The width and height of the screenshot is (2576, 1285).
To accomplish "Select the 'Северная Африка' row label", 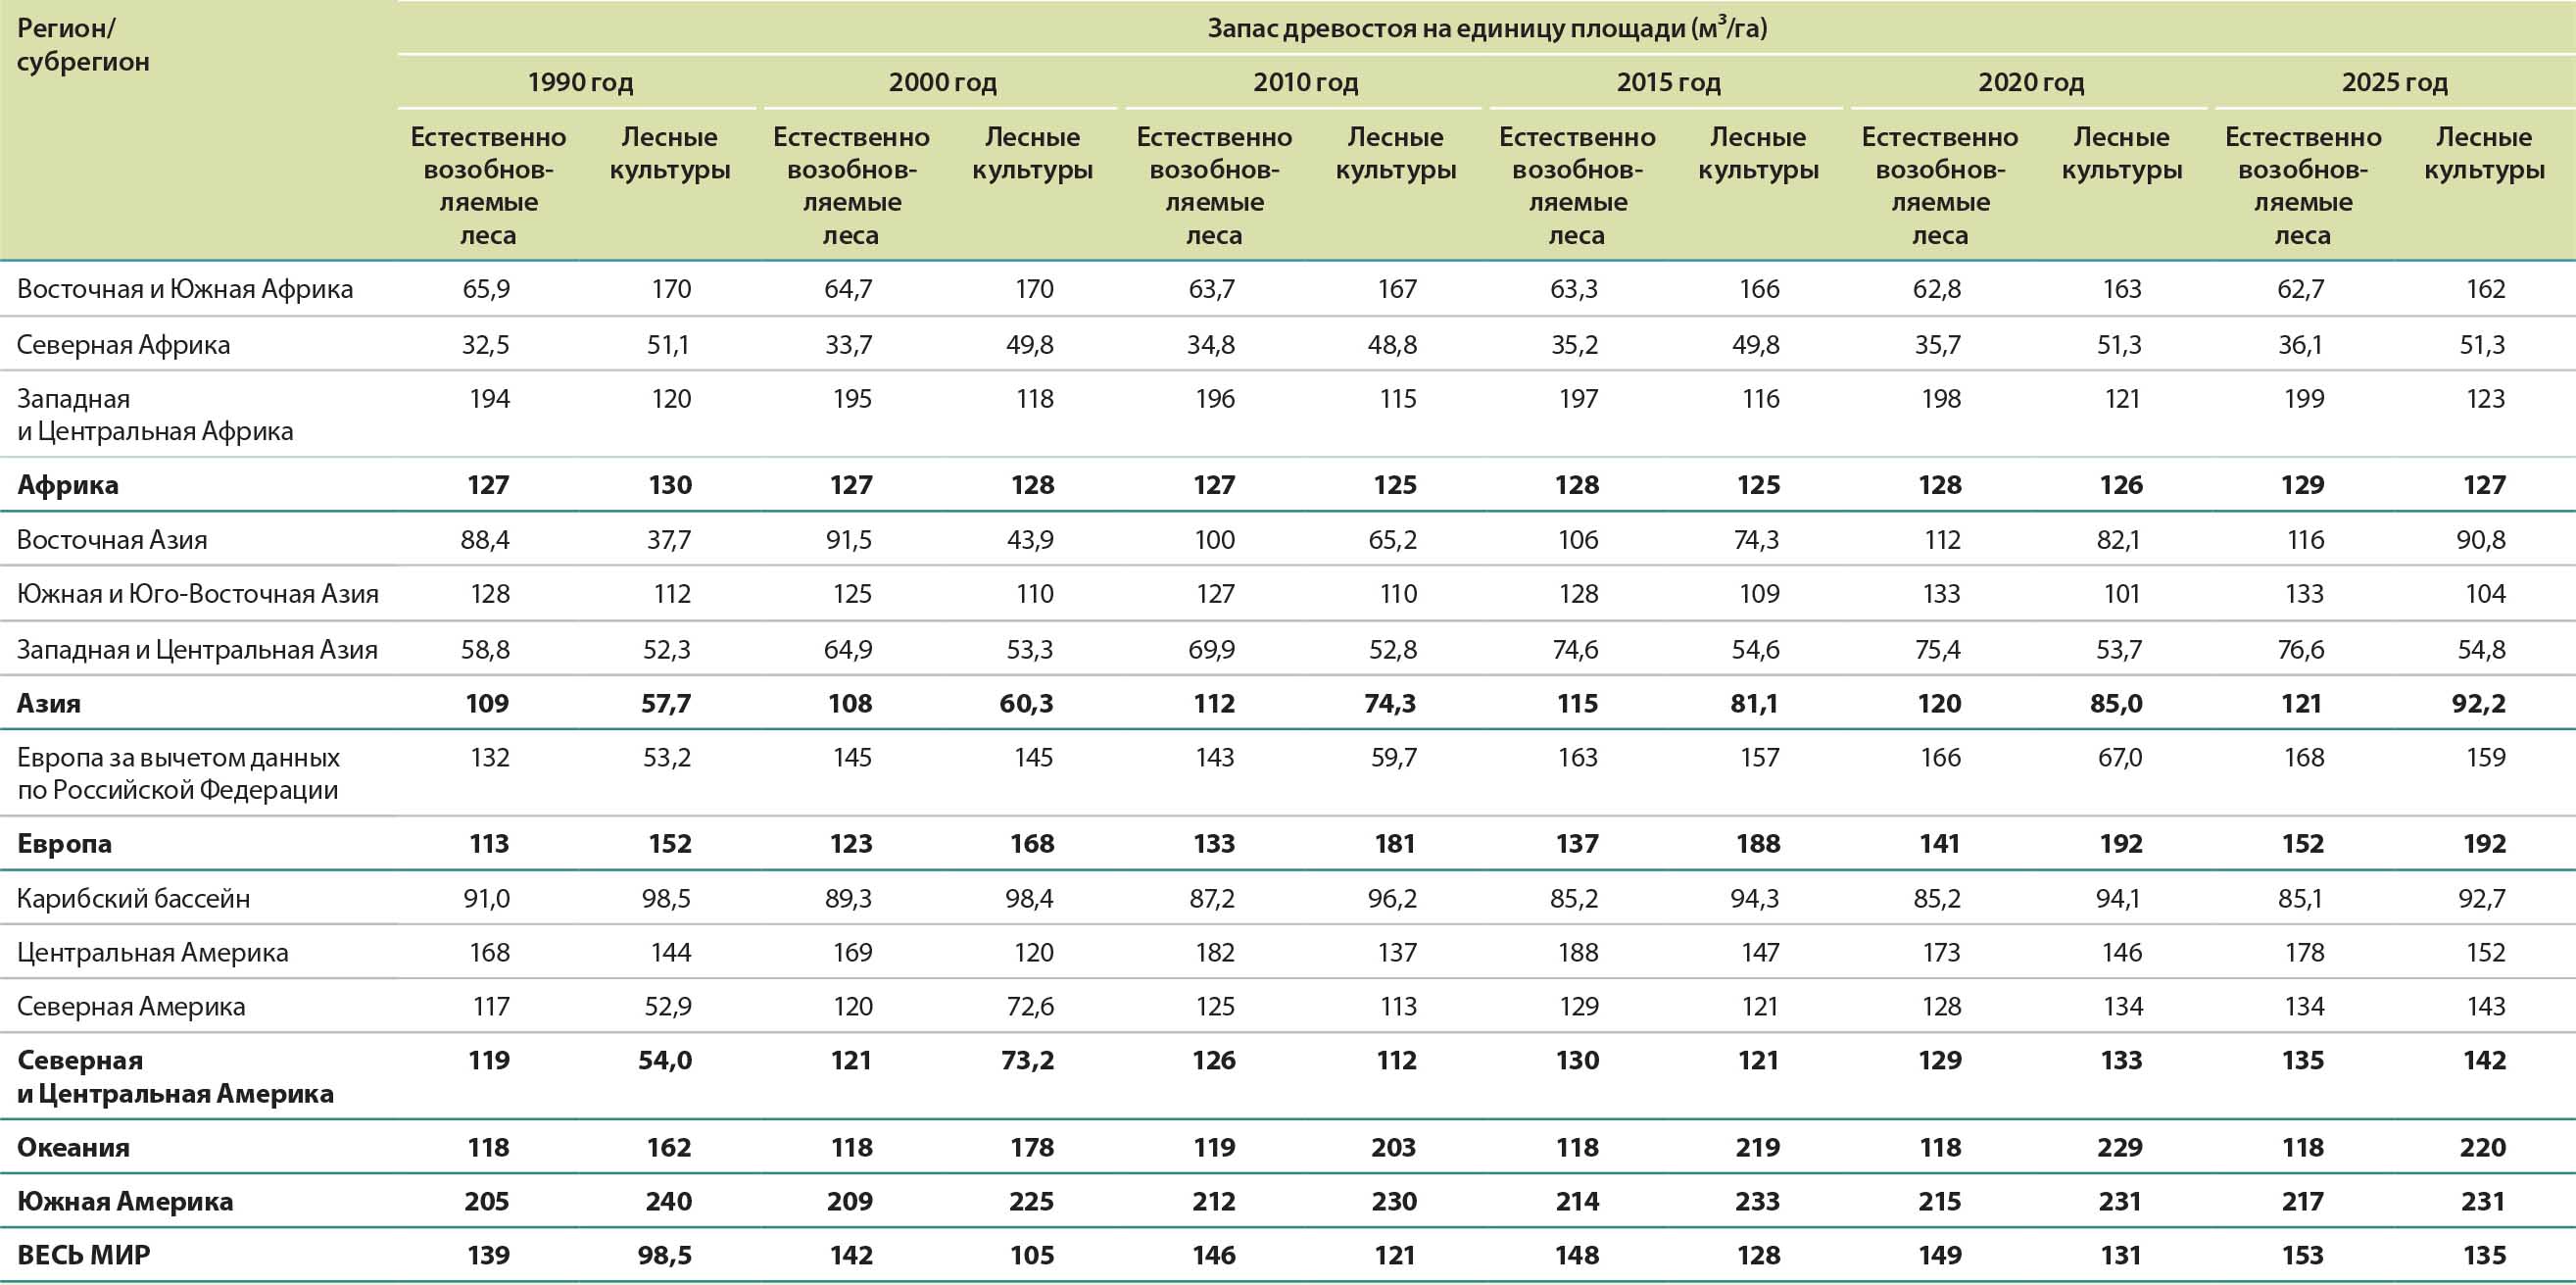I will [x=123, y=345].
